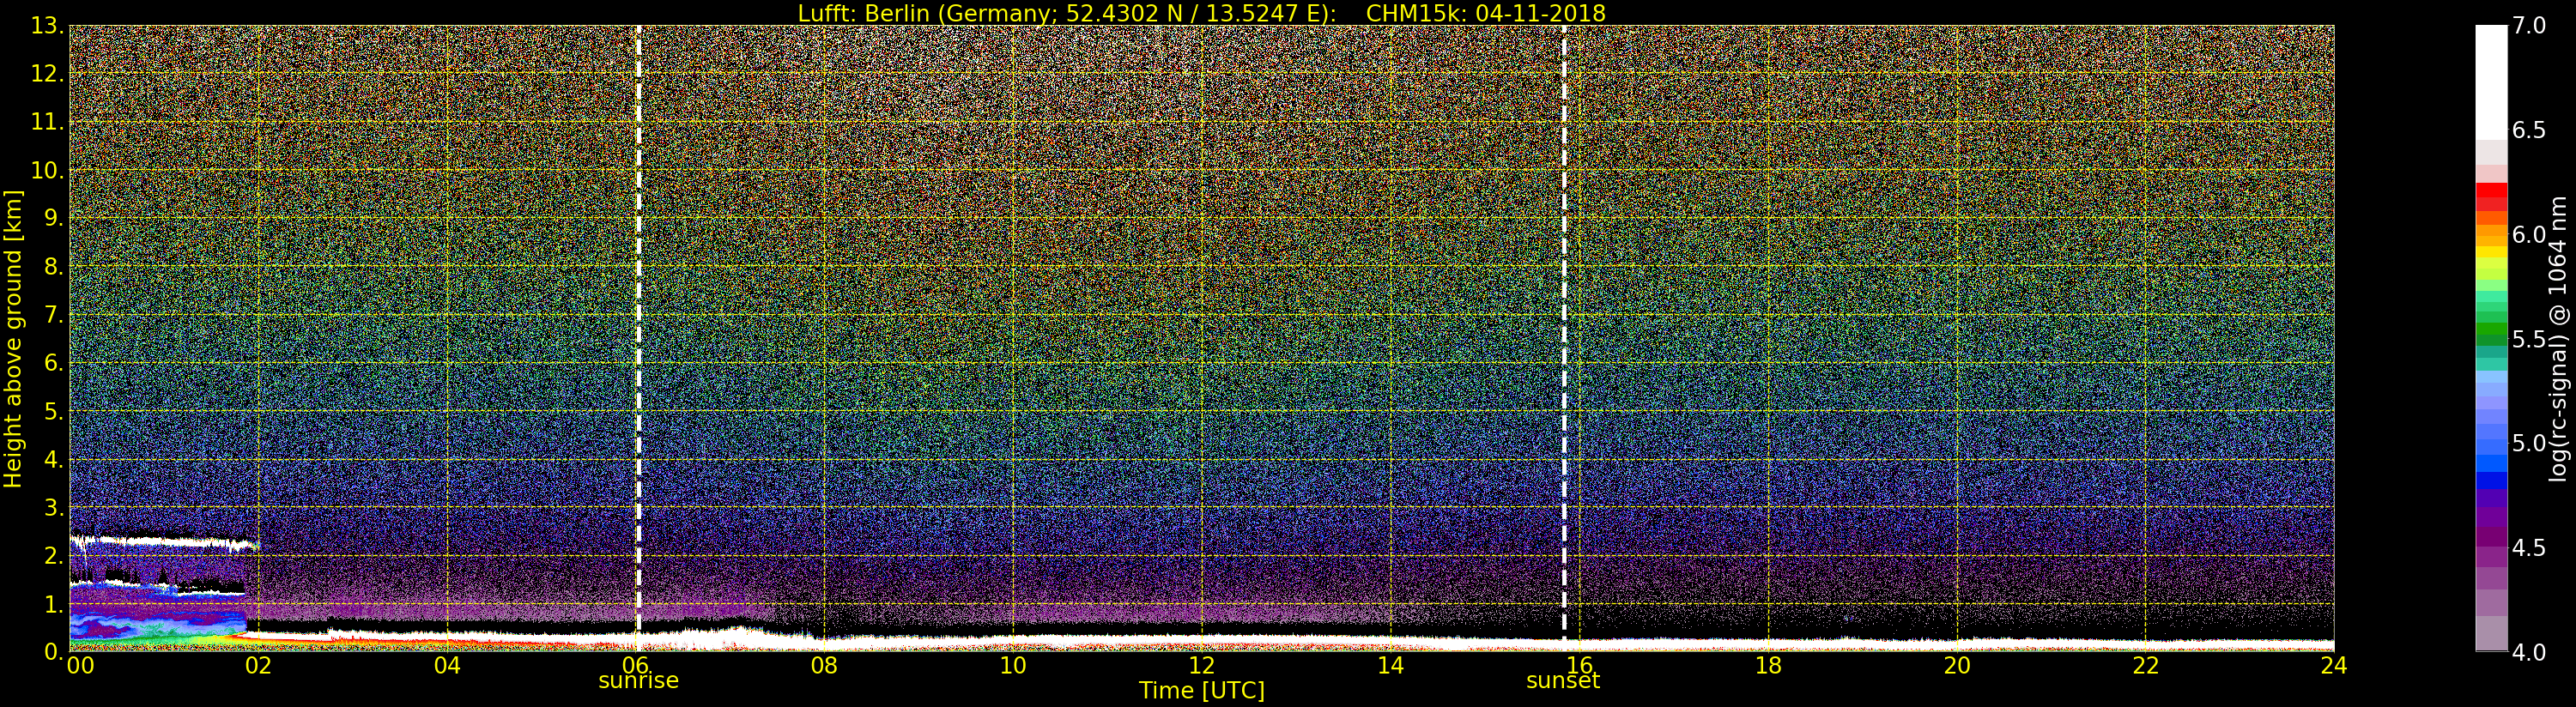The height and width of the screenshot is (707, 2576).
Task: Click the 'CHM15k: 04-11-2018' title text
Action: 1485,13
